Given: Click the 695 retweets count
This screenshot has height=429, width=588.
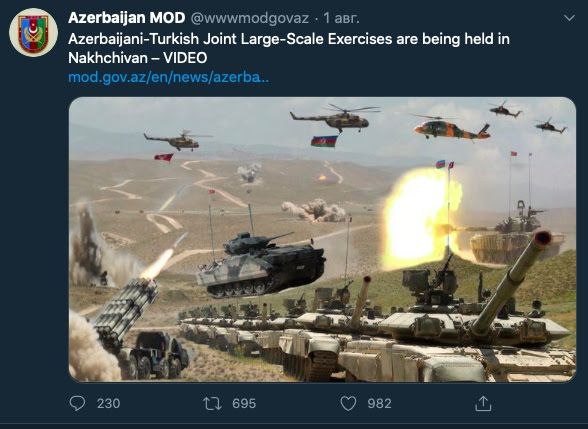Looking at the screenshot, I should (x=244, y=404).
